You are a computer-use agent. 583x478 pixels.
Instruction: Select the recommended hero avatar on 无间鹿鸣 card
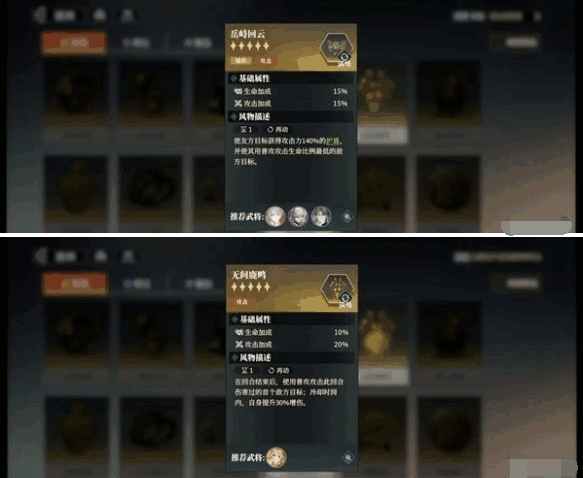click(276, 457)
